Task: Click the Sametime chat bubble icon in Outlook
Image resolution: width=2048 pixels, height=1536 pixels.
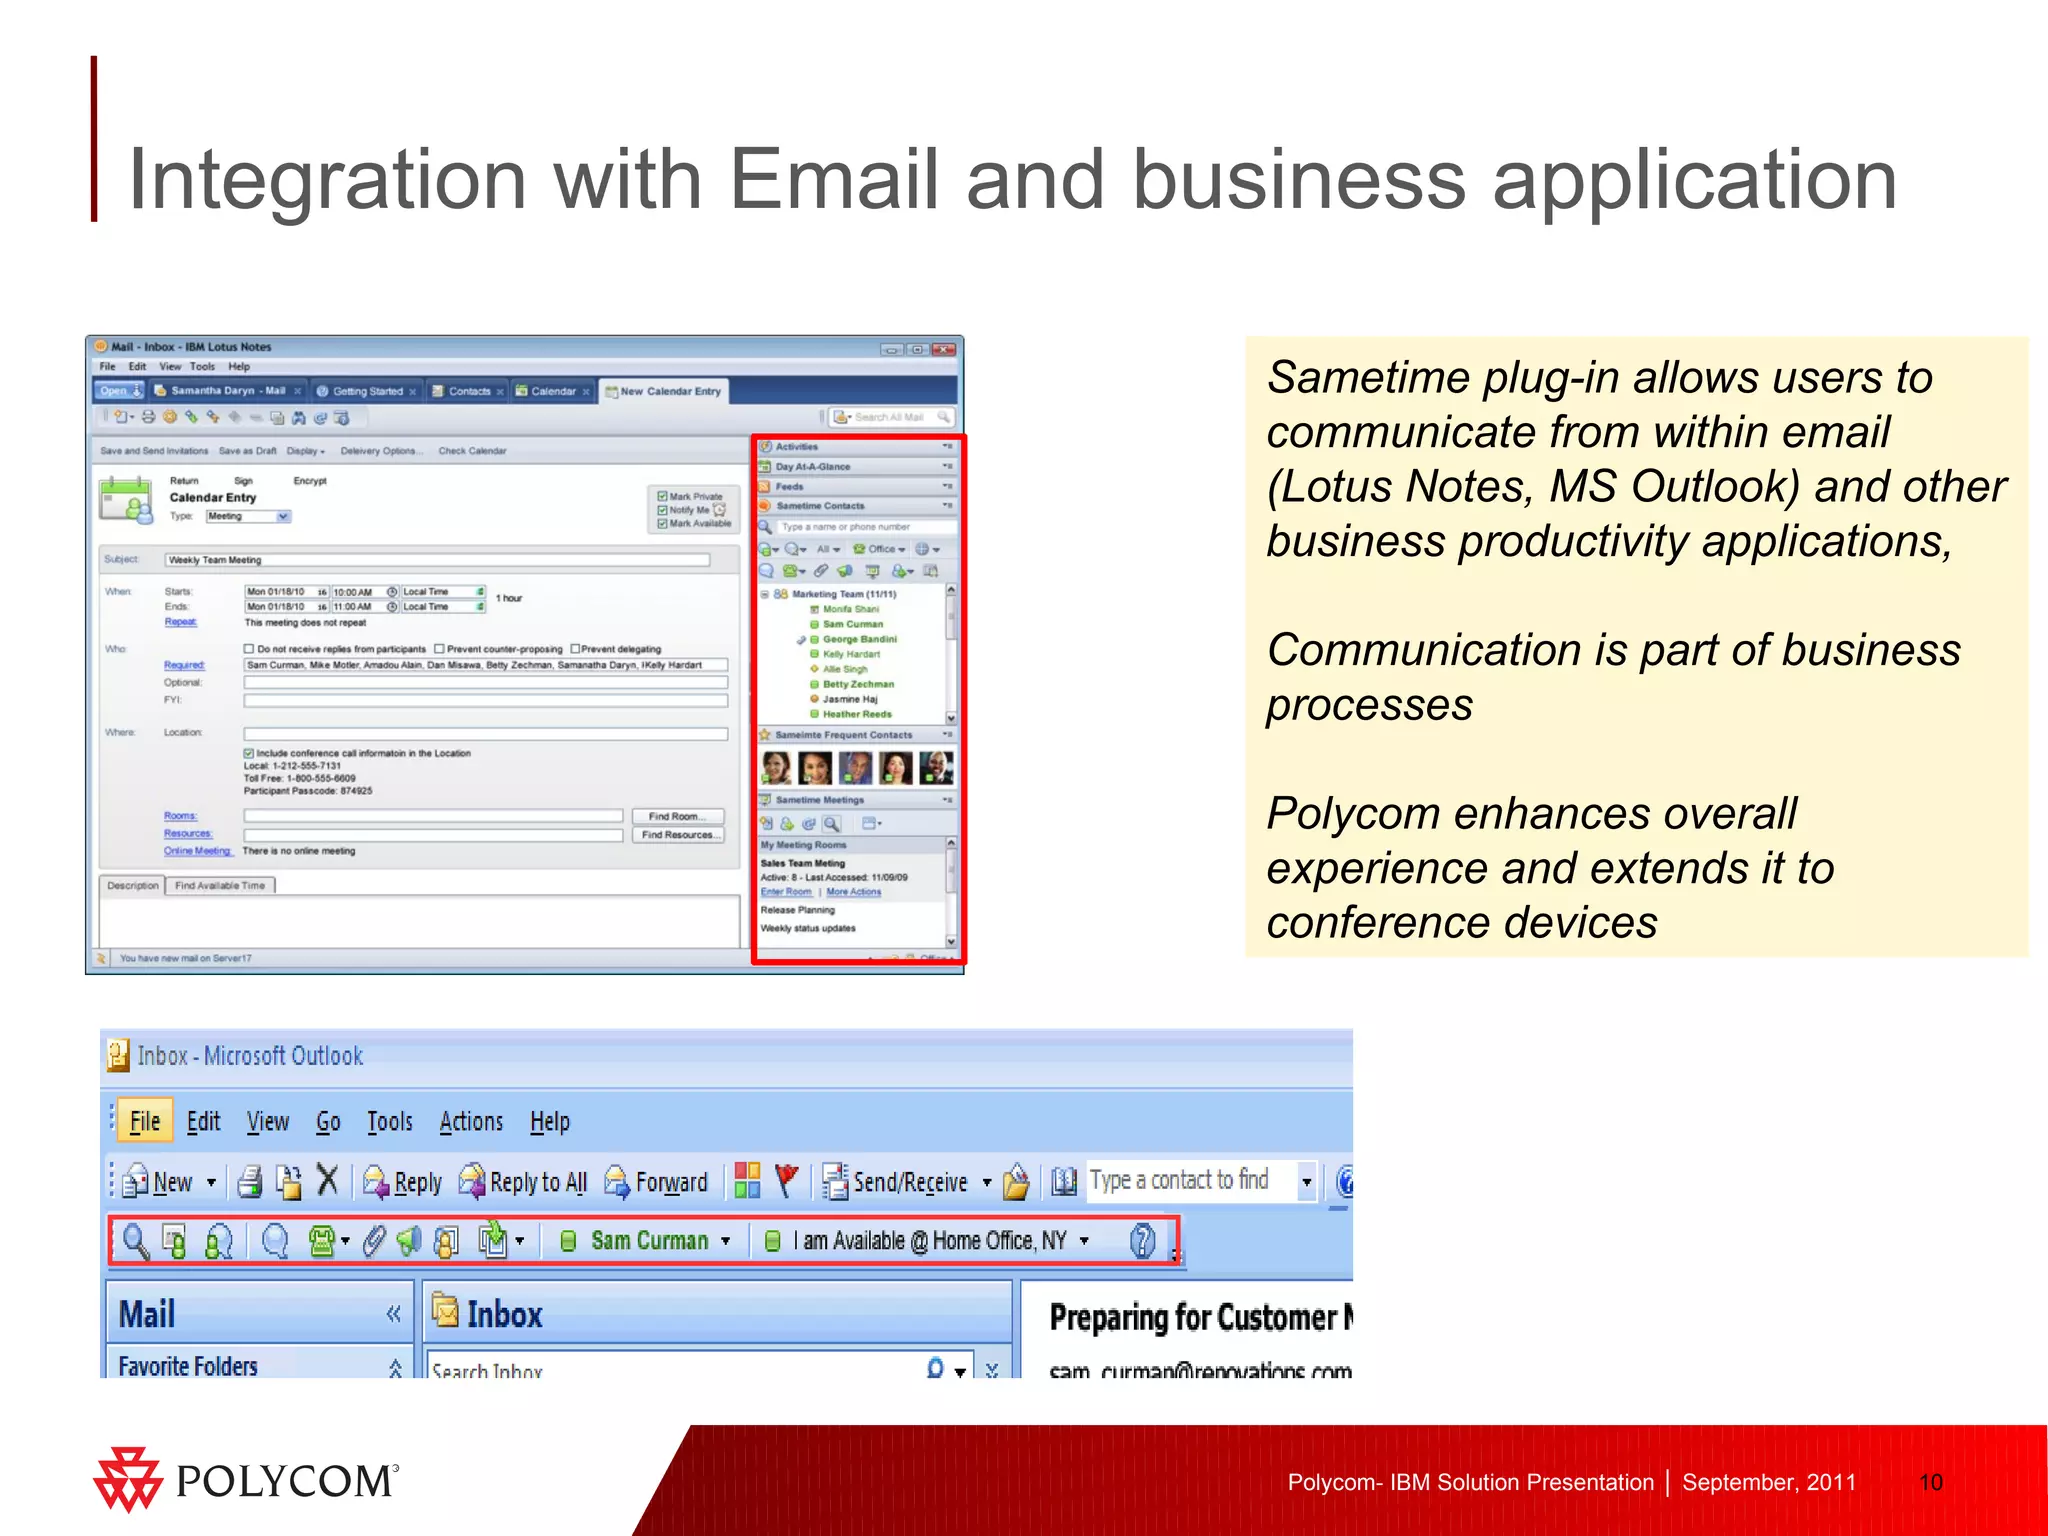Action: pyautogui.click(x=275, y=1241)
